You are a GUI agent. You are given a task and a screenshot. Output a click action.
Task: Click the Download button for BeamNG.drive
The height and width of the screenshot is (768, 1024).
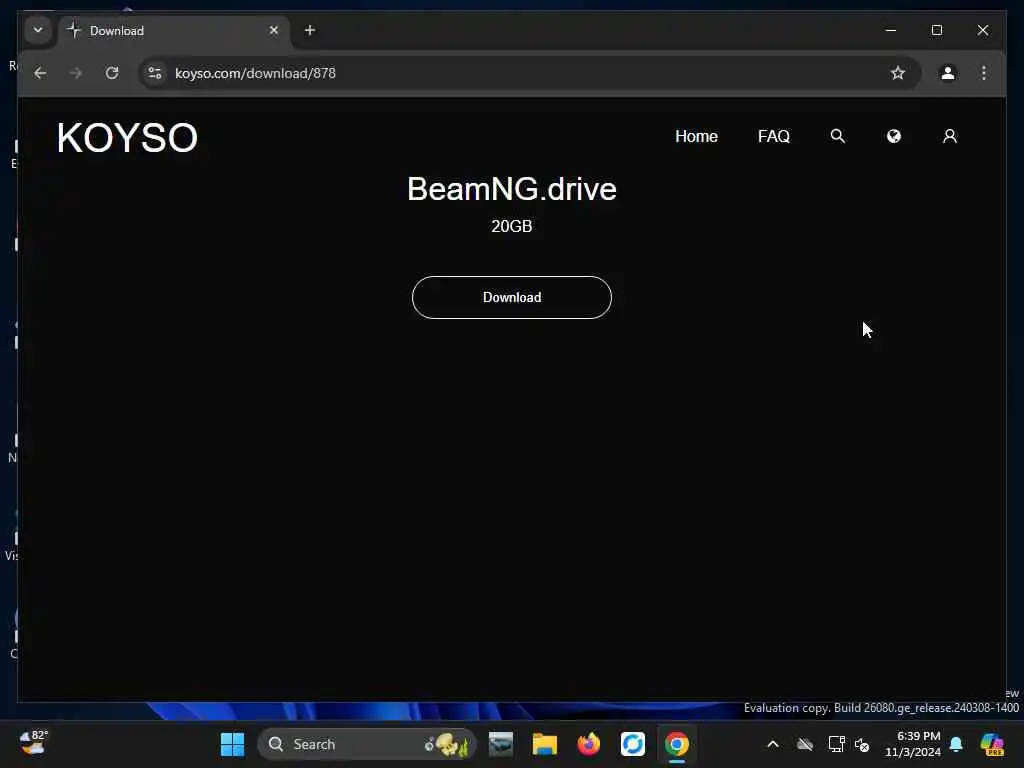pos(511,297)
